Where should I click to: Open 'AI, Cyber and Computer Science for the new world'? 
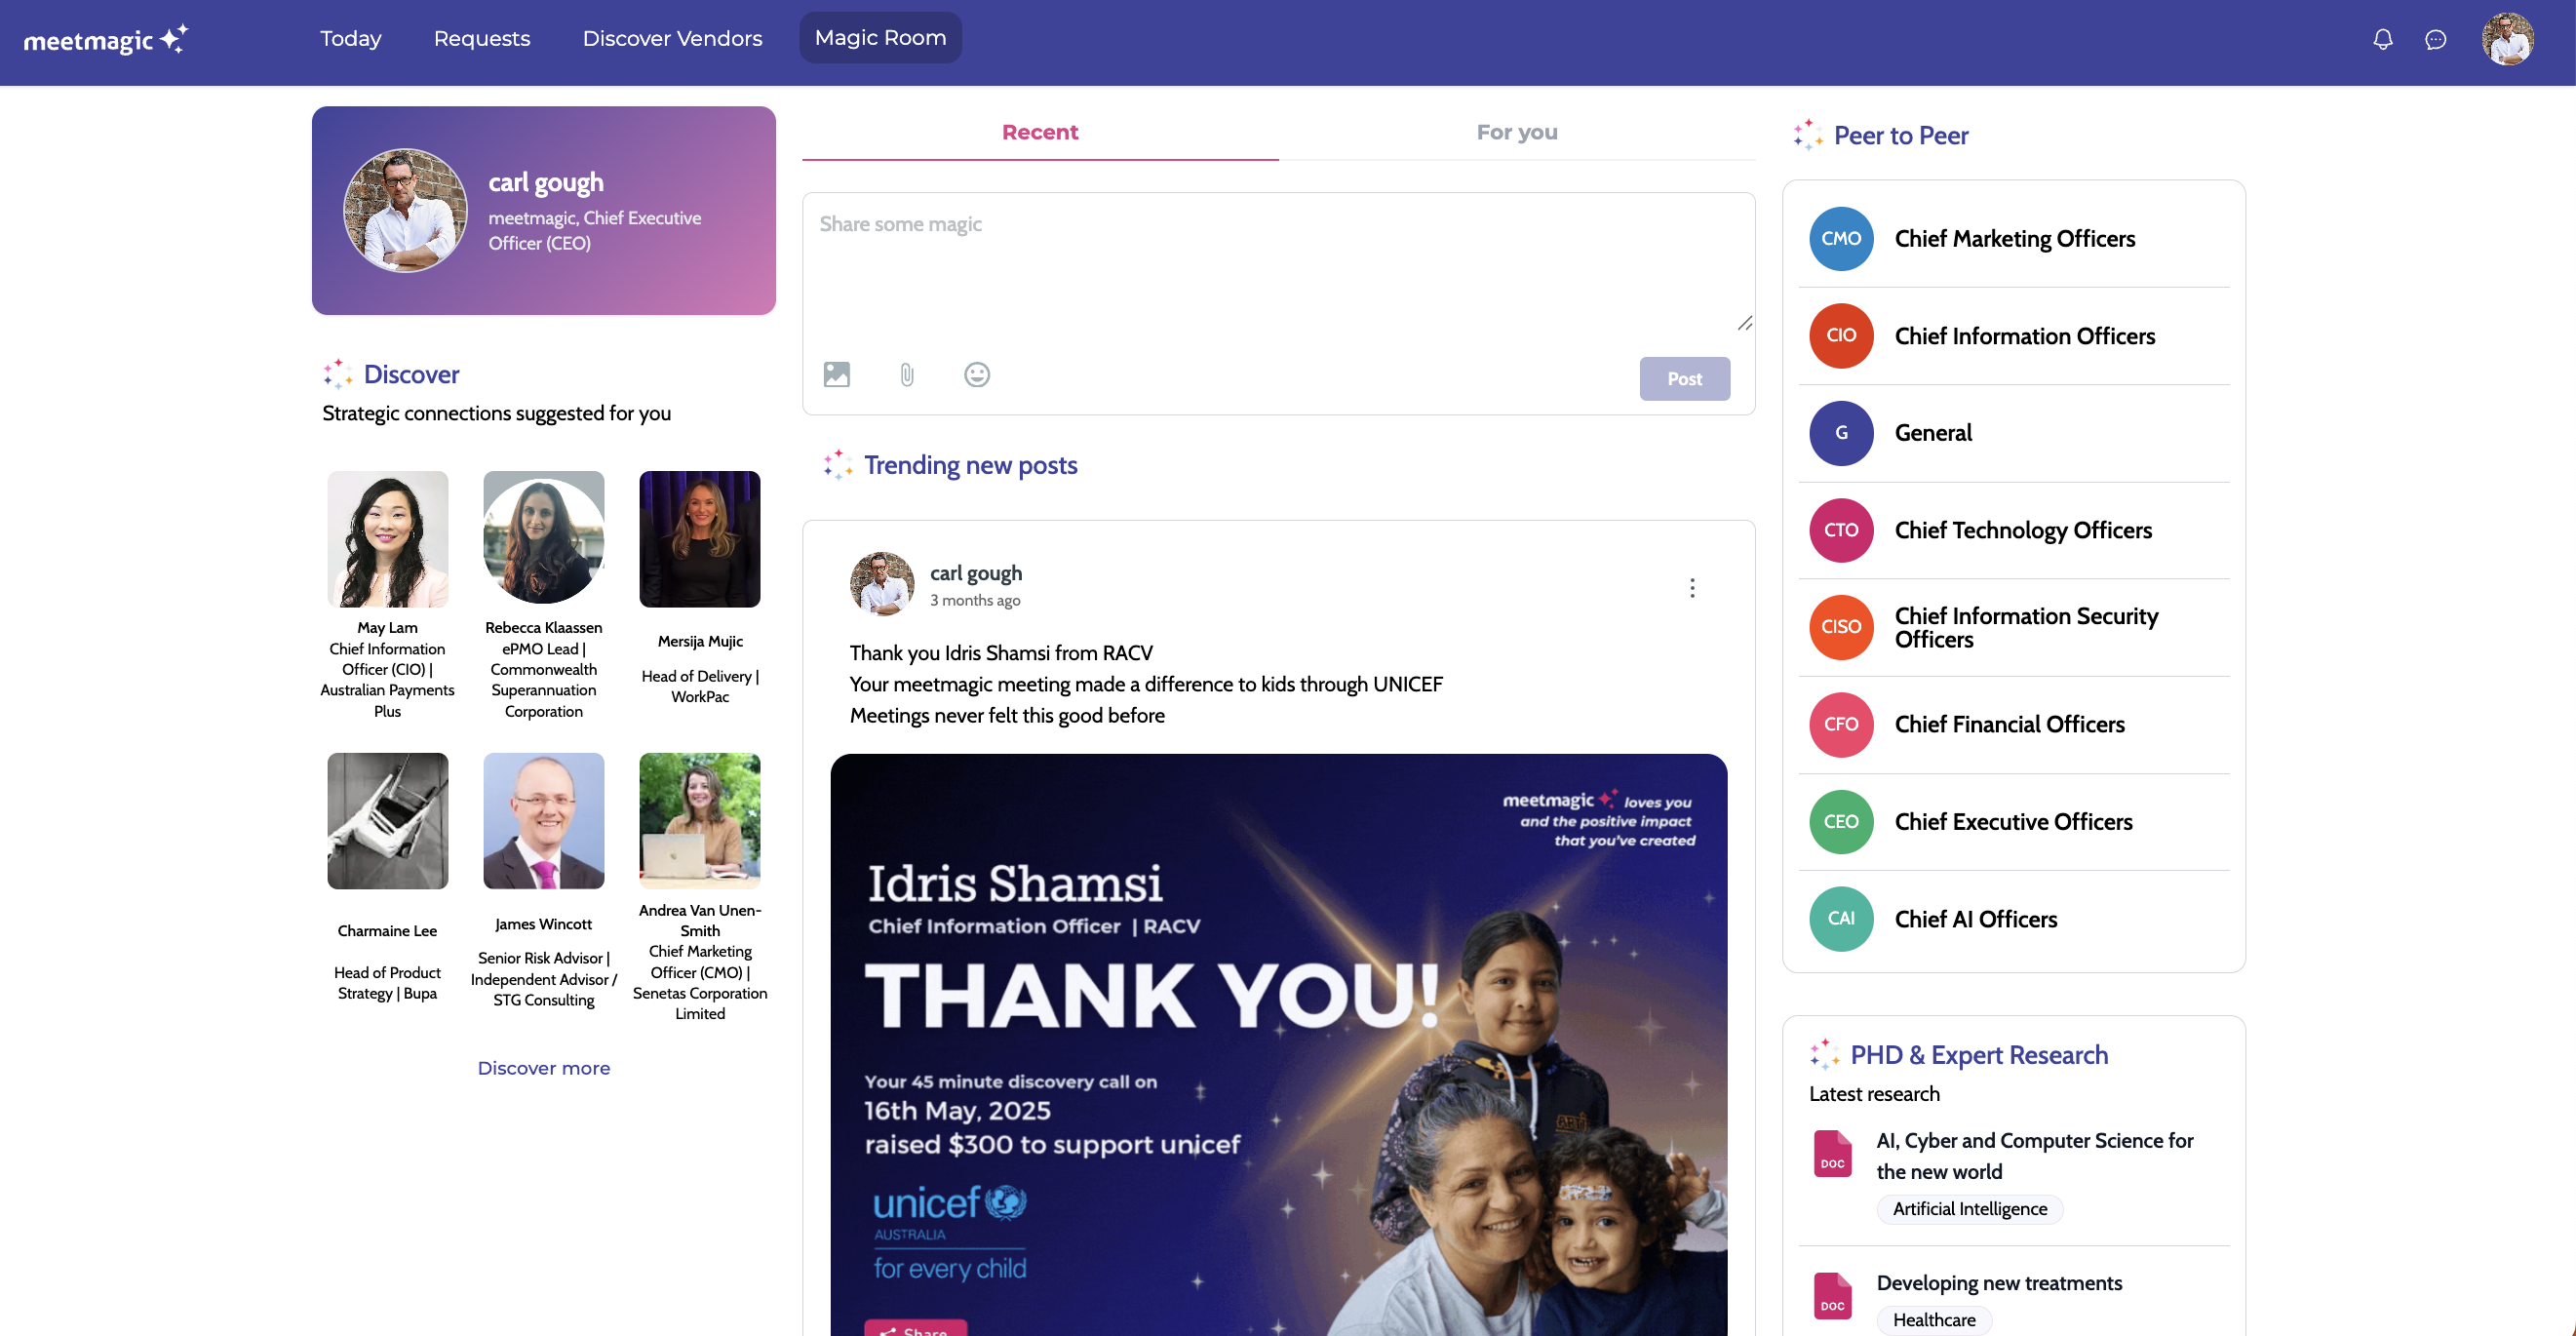pos(2035,1156)
